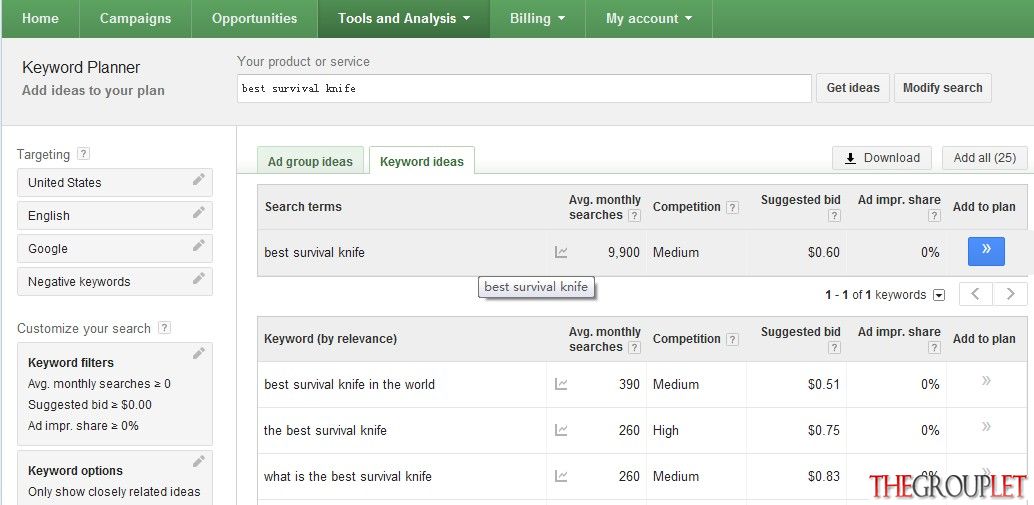Open Suggested bid help in Search terms table
This screenshot has width=1034, height=505.
(834, 216)
